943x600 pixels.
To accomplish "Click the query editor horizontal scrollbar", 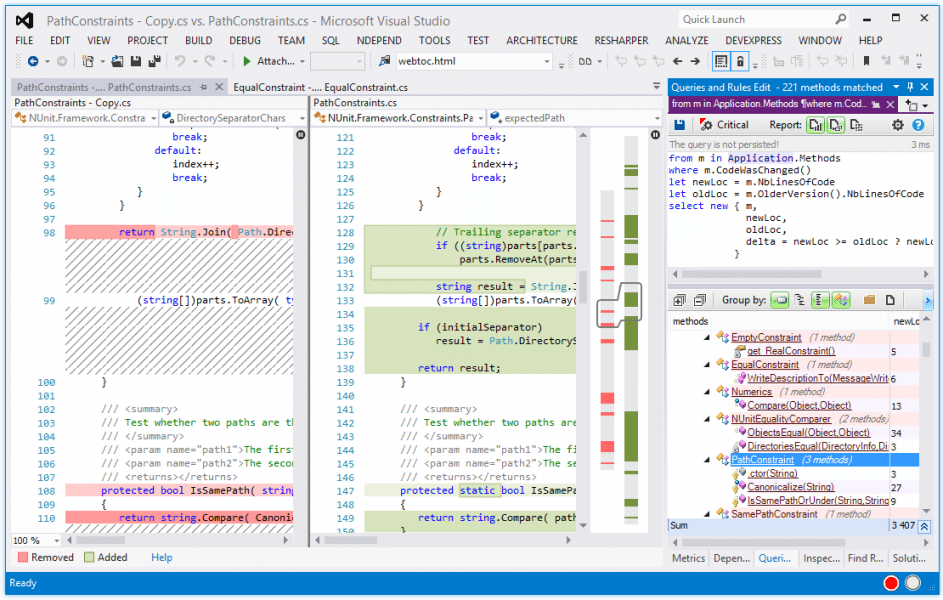I will pos(752,274).
